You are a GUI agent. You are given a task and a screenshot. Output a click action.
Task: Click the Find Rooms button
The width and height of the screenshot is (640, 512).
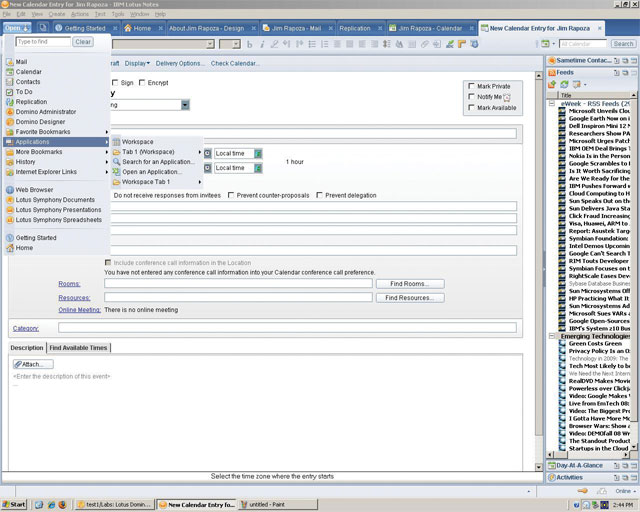point(410,284)
